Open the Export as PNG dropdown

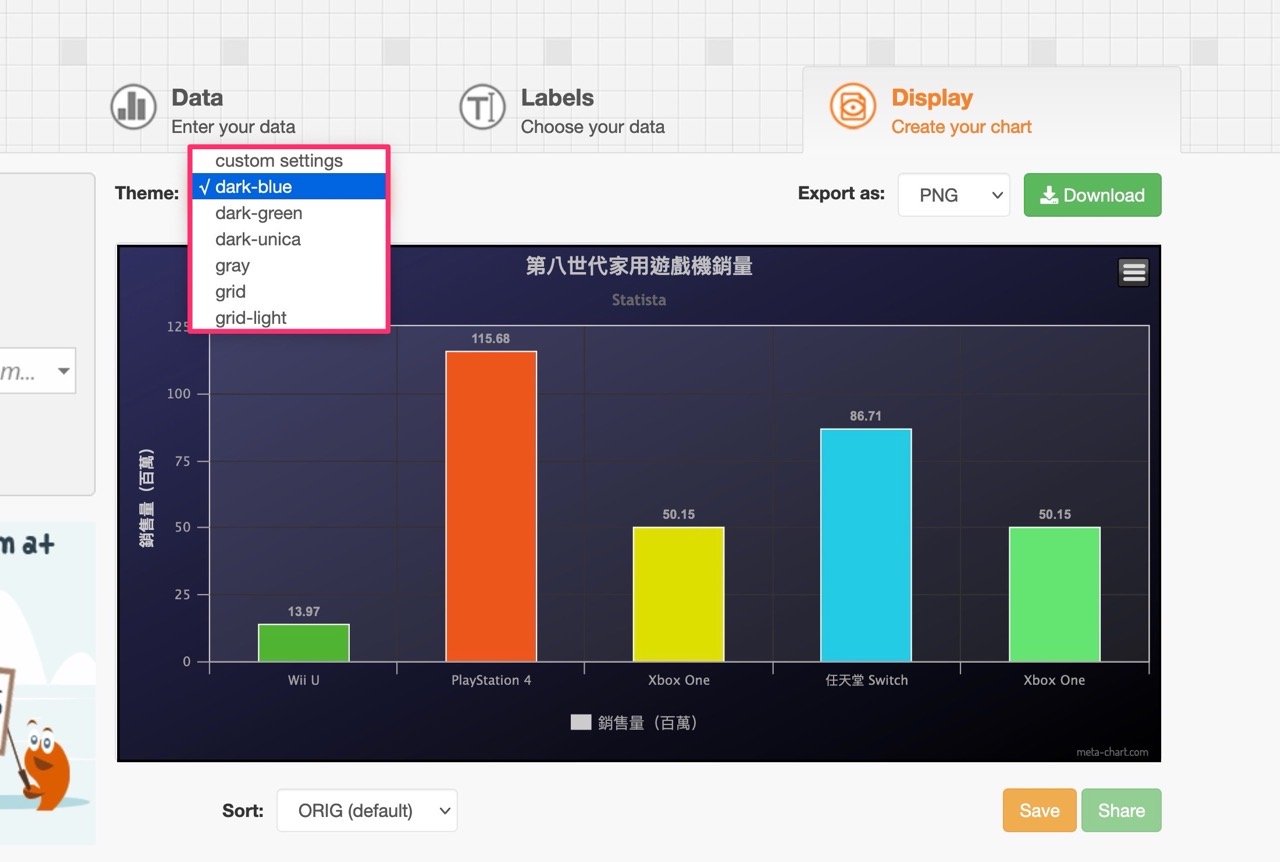tap(953, 195)
